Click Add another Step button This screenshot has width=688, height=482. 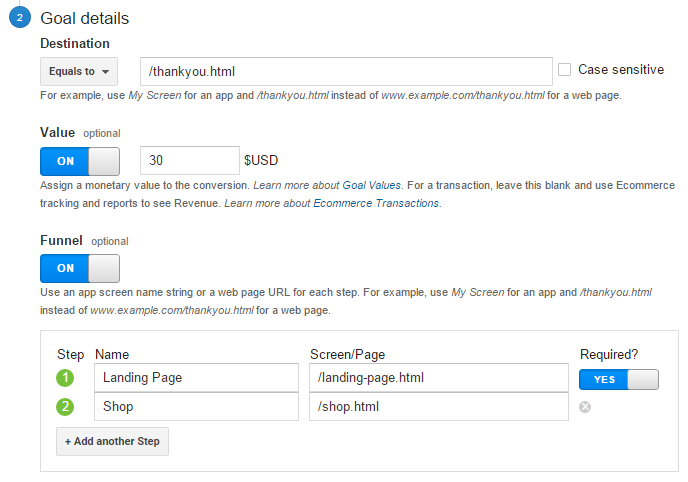(112, 441)
